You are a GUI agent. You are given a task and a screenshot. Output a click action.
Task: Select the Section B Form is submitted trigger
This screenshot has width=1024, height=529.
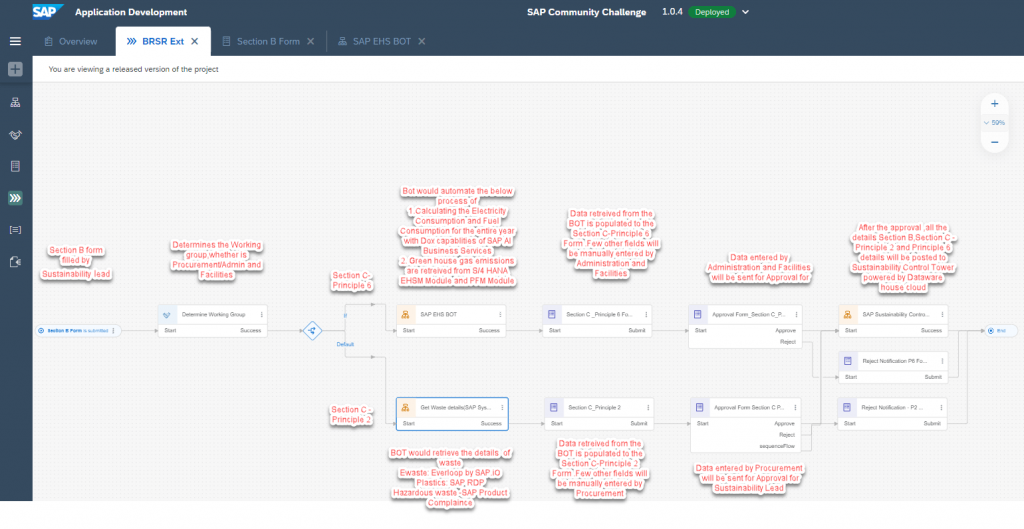pyautogui.click(x=78, y=331)
